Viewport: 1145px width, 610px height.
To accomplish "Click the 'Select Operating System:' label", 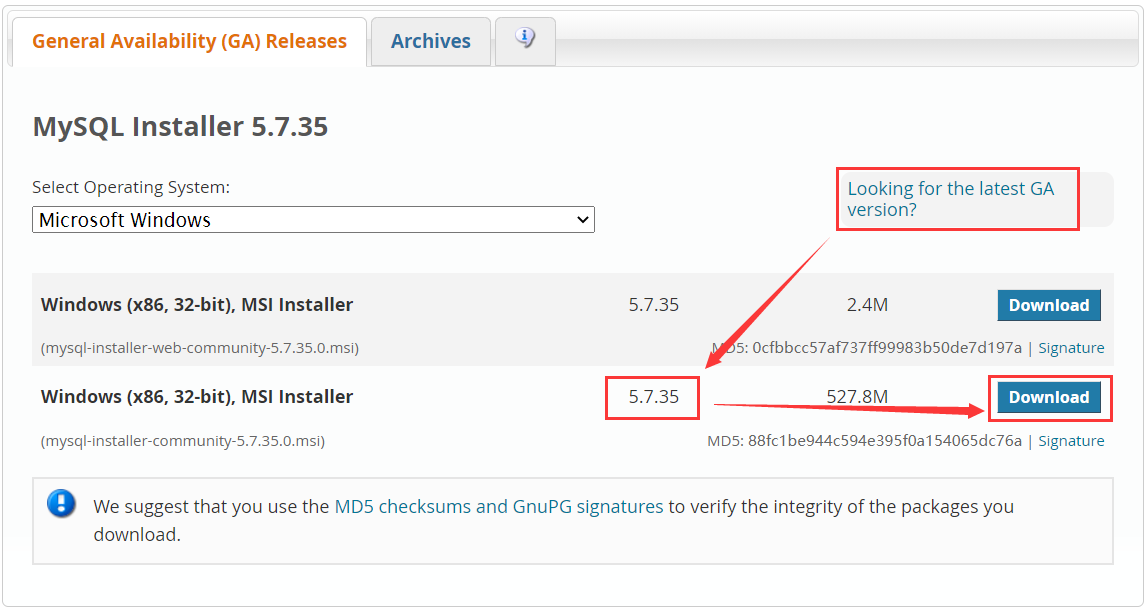I will point(131,187).
